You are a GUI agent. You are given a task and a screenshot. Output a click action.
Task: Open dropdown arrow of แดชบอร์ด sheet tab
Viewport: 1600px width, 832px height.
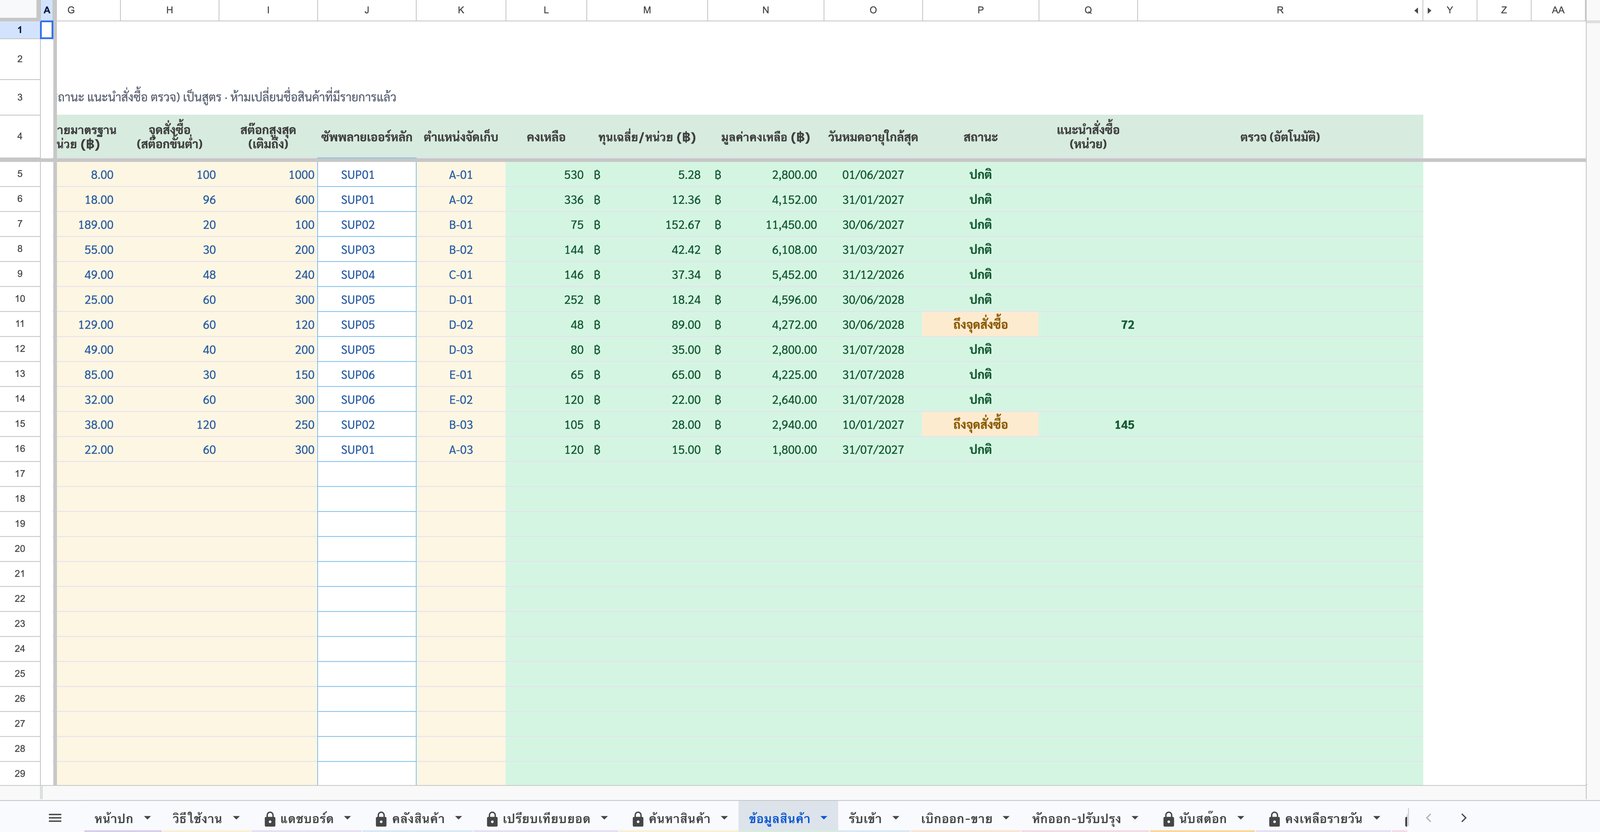[x=347, y=818]
